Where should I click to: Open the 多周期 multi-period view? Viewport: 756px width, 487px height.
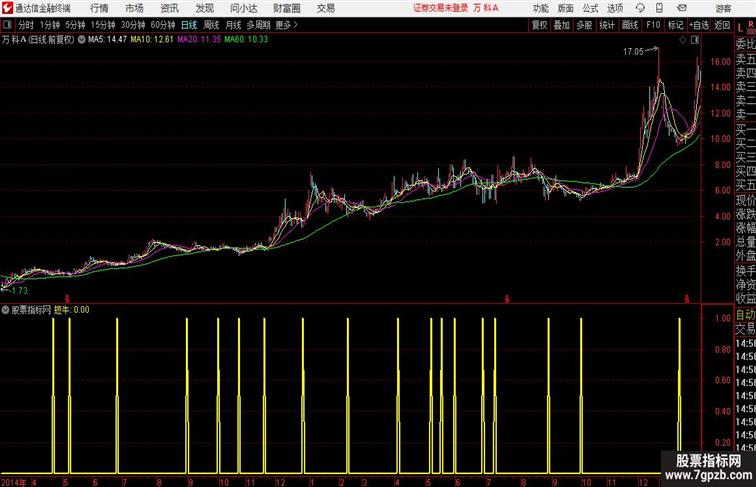tap(258, 25)
